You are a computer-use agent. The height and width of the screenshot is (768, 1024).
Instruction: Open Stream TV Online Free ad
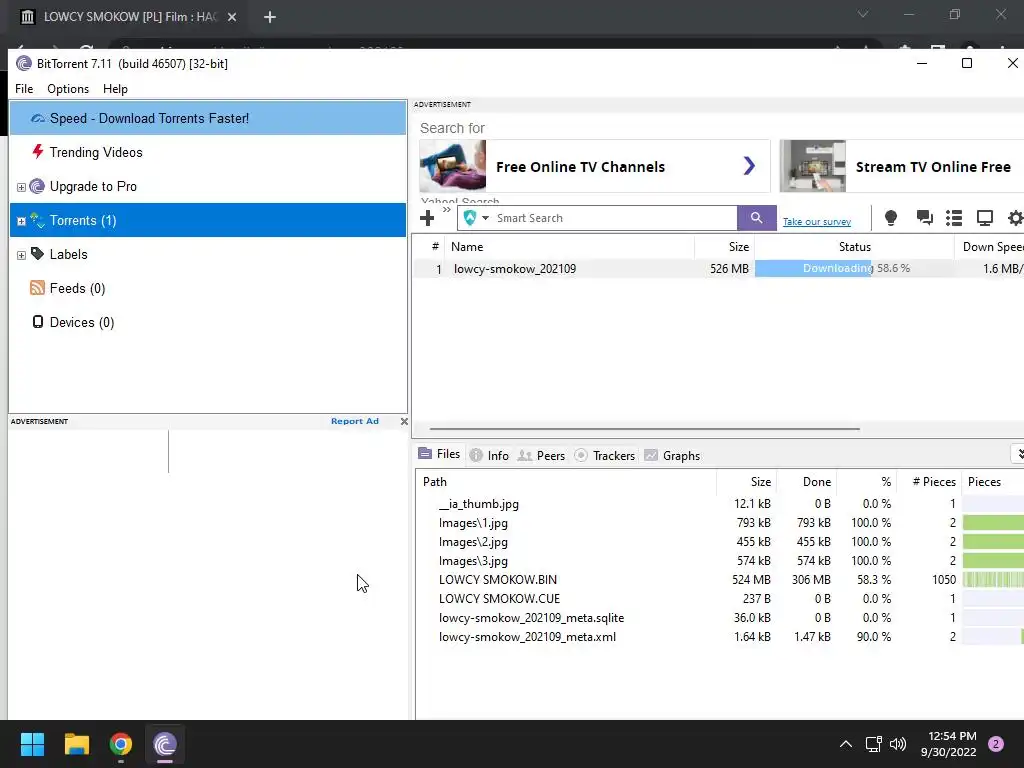click(x=902, y=167)
